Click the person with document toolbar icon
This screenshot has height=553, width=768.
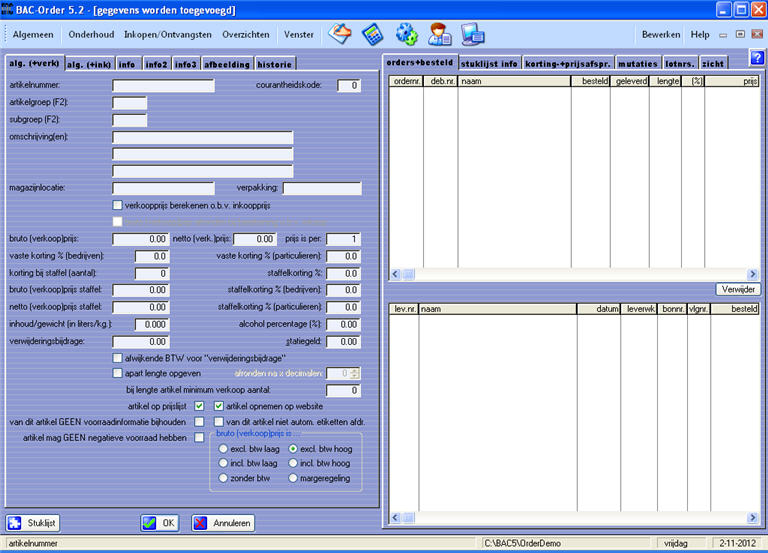click(439, 34)
